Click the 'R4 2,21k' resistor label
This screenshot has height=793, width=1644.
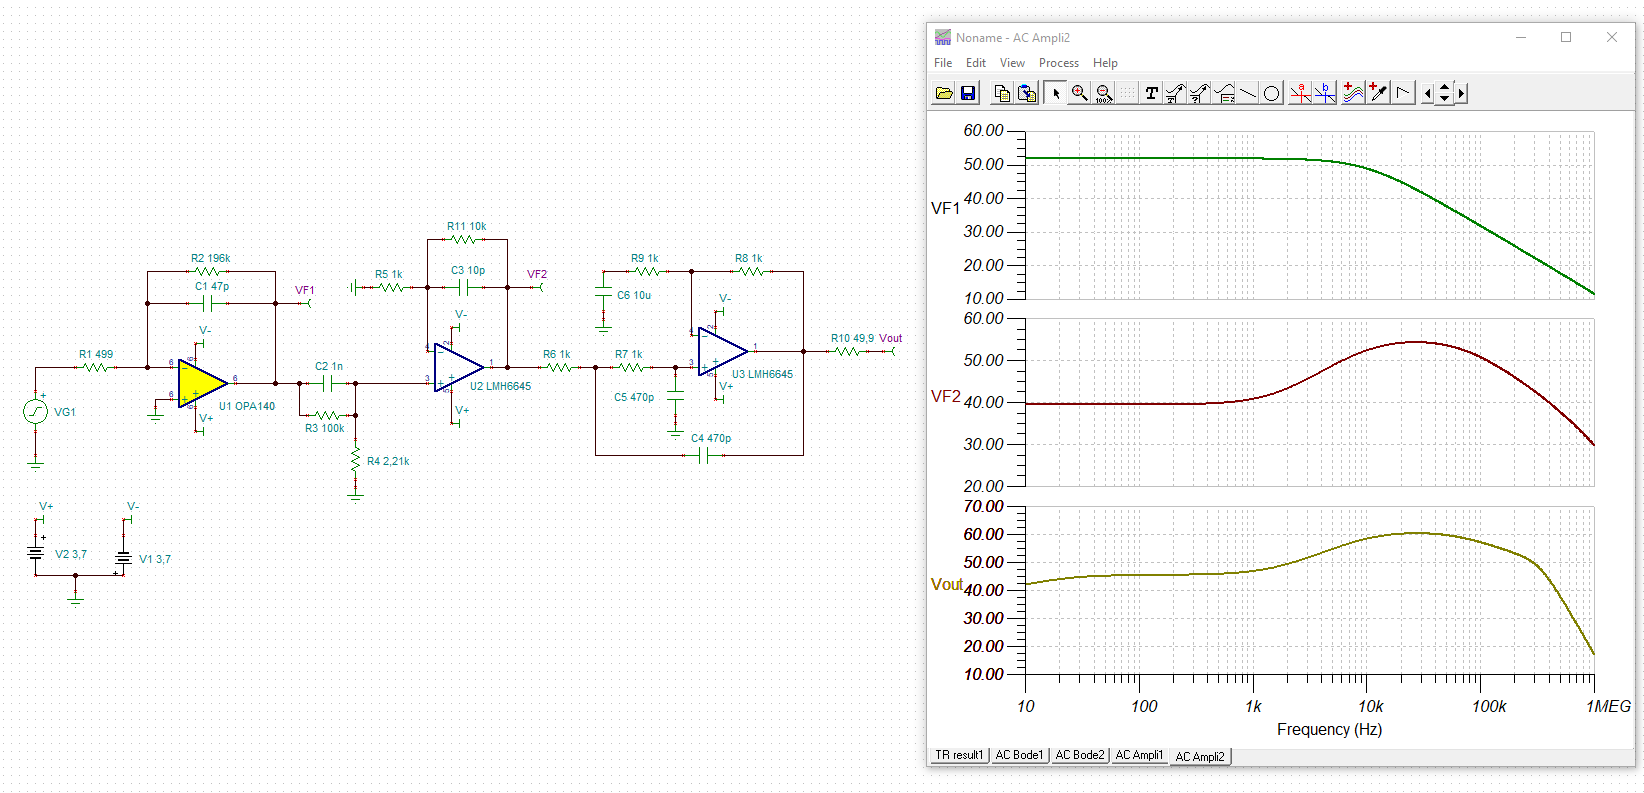pyautogui.click(x=388, y=461)
